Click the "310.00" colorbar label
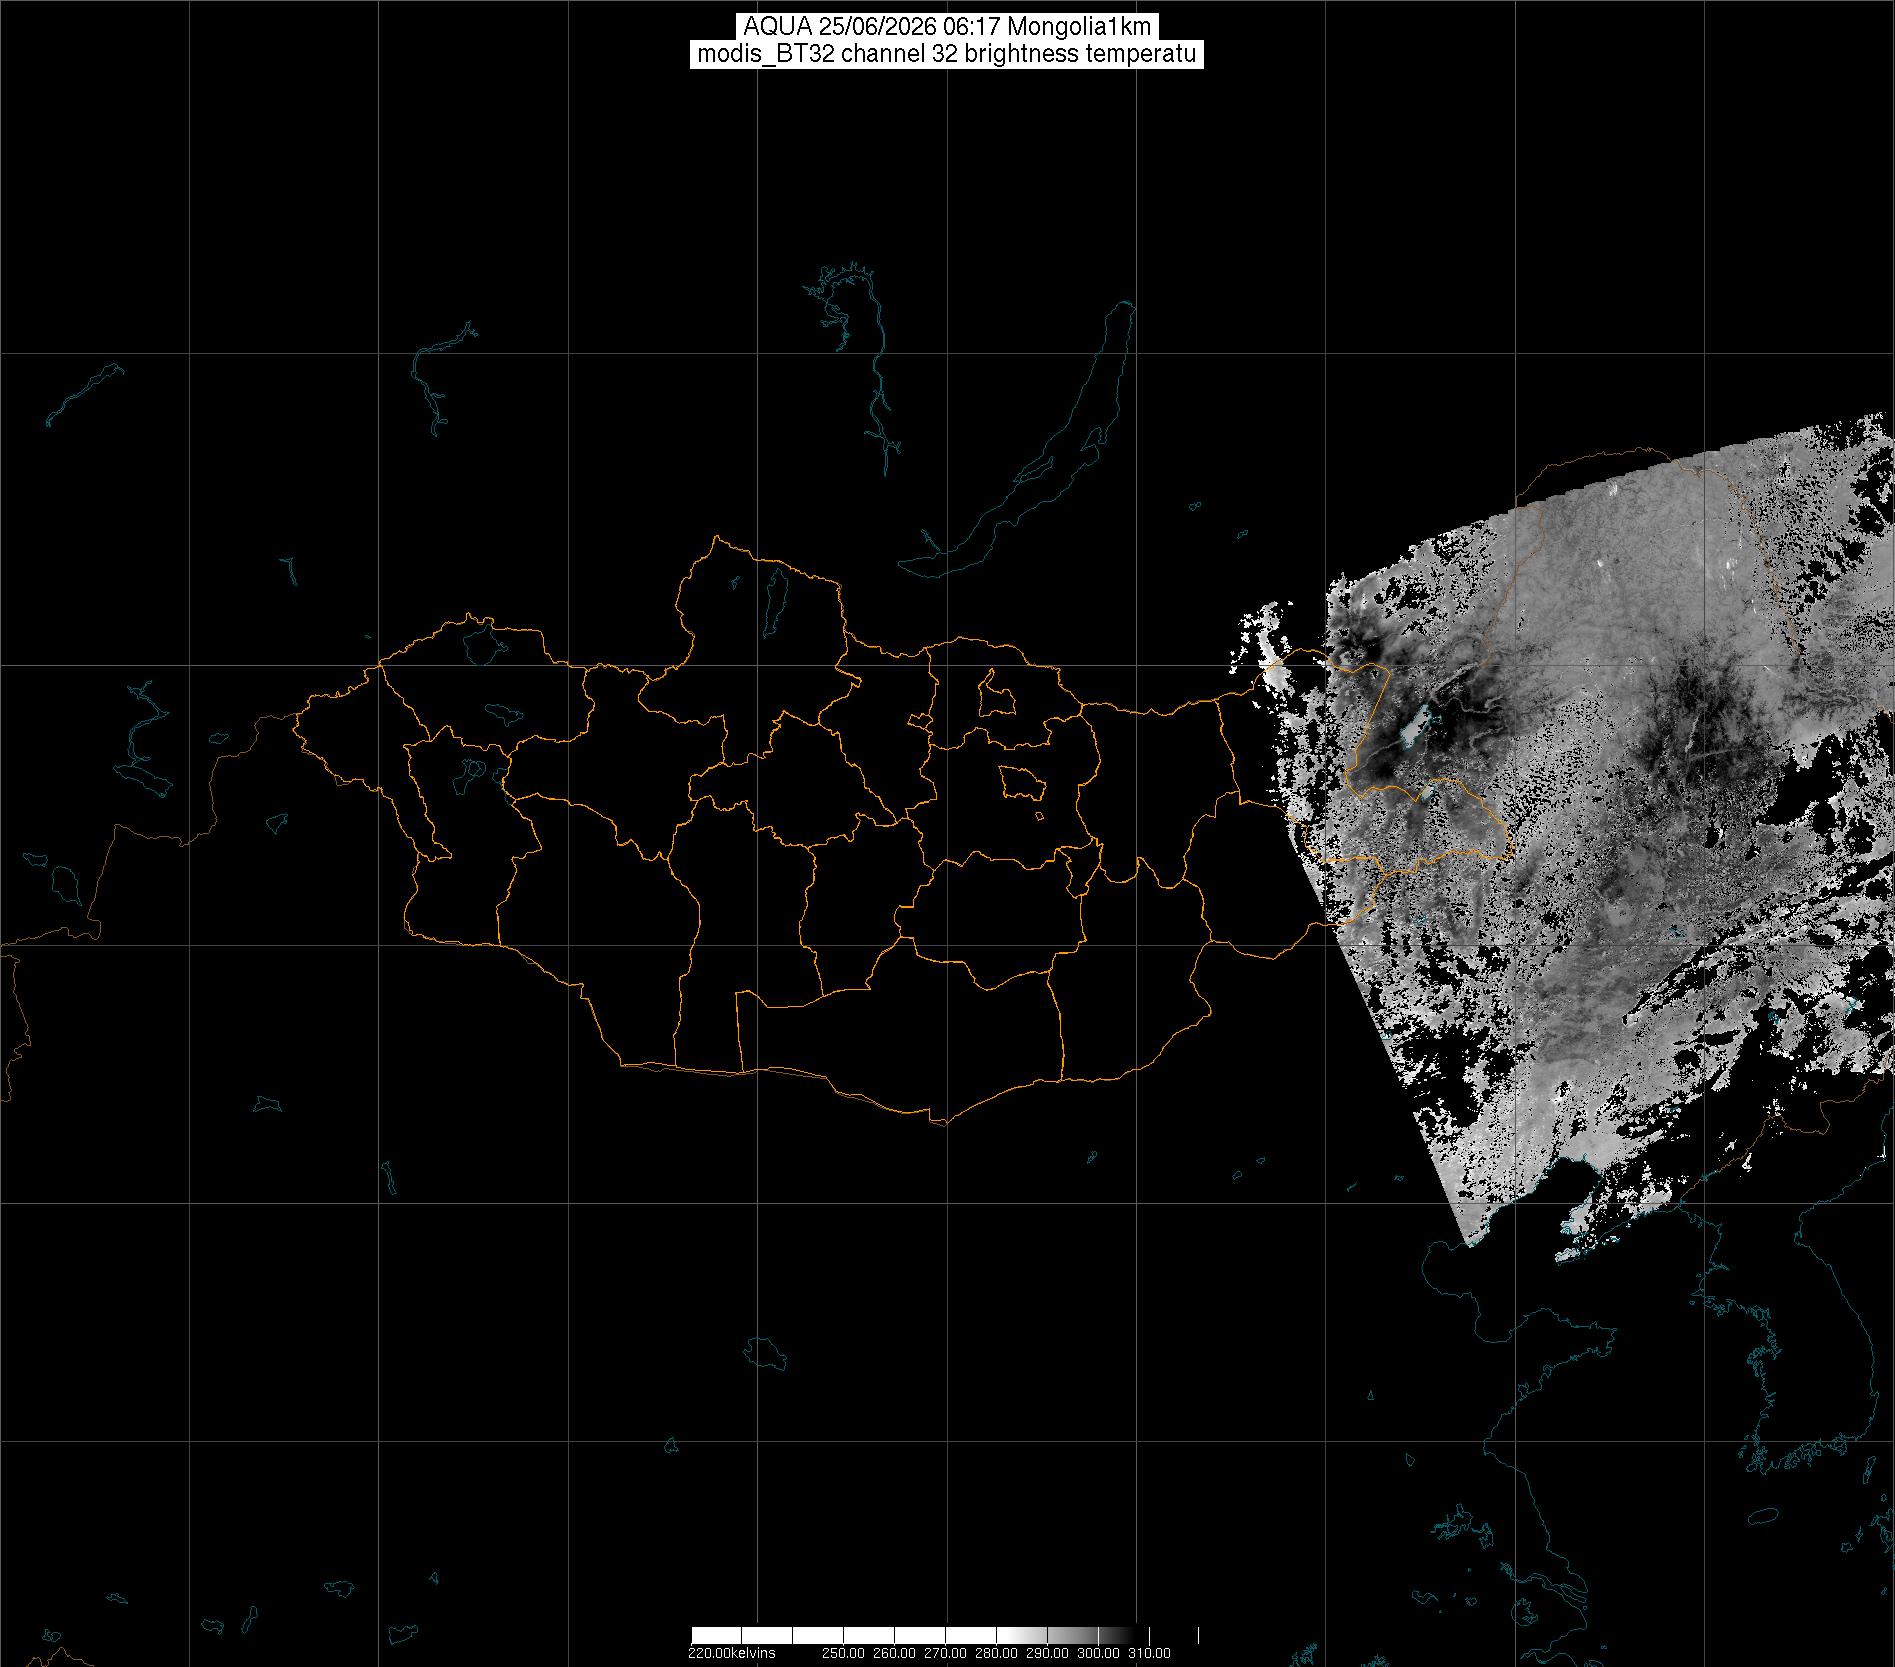Screen dimensions: 1895x1667 tap(1149, 1653)
